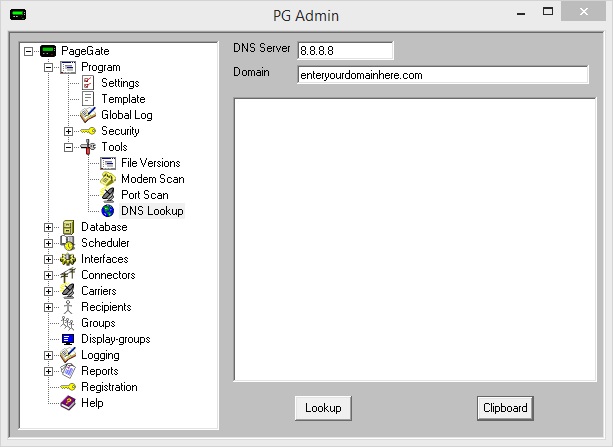Click the Connectors antenna icon
The width and height of the screenshot is (613, 447).
pyautogui.click(x=68, y=275)
